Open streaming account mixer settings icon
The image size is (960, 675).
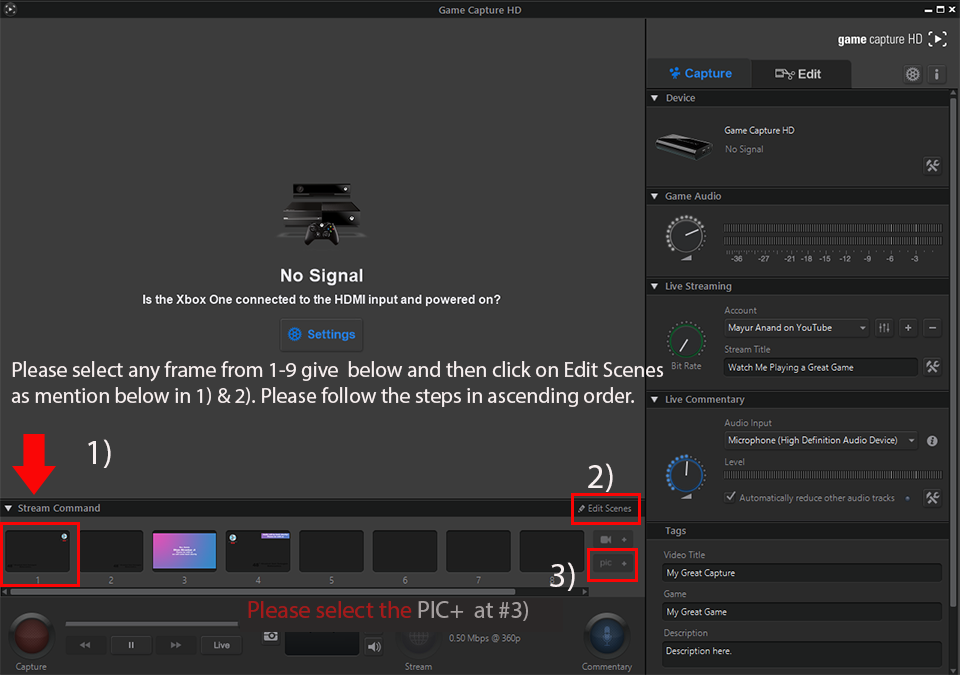coord(884,328)
